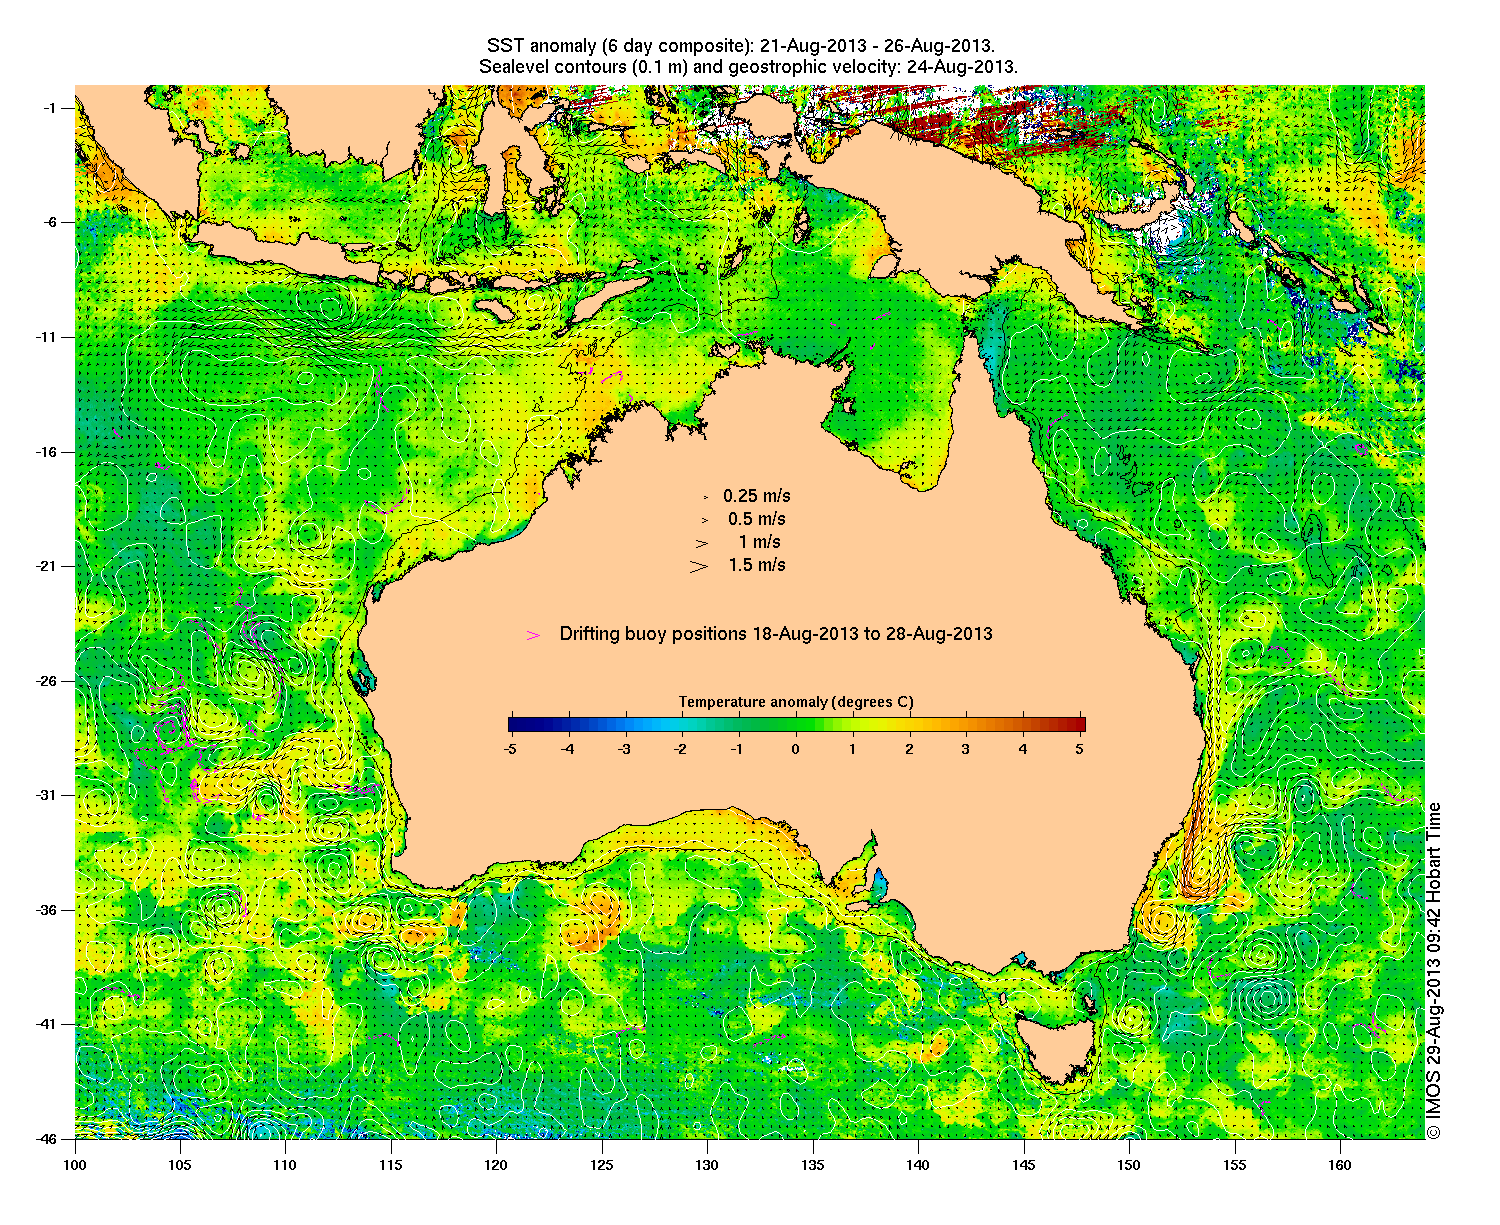Screen dimensions: 1500x1225
Task: Click the '3' colorbar tick label
Action: [x=967, y=748]
